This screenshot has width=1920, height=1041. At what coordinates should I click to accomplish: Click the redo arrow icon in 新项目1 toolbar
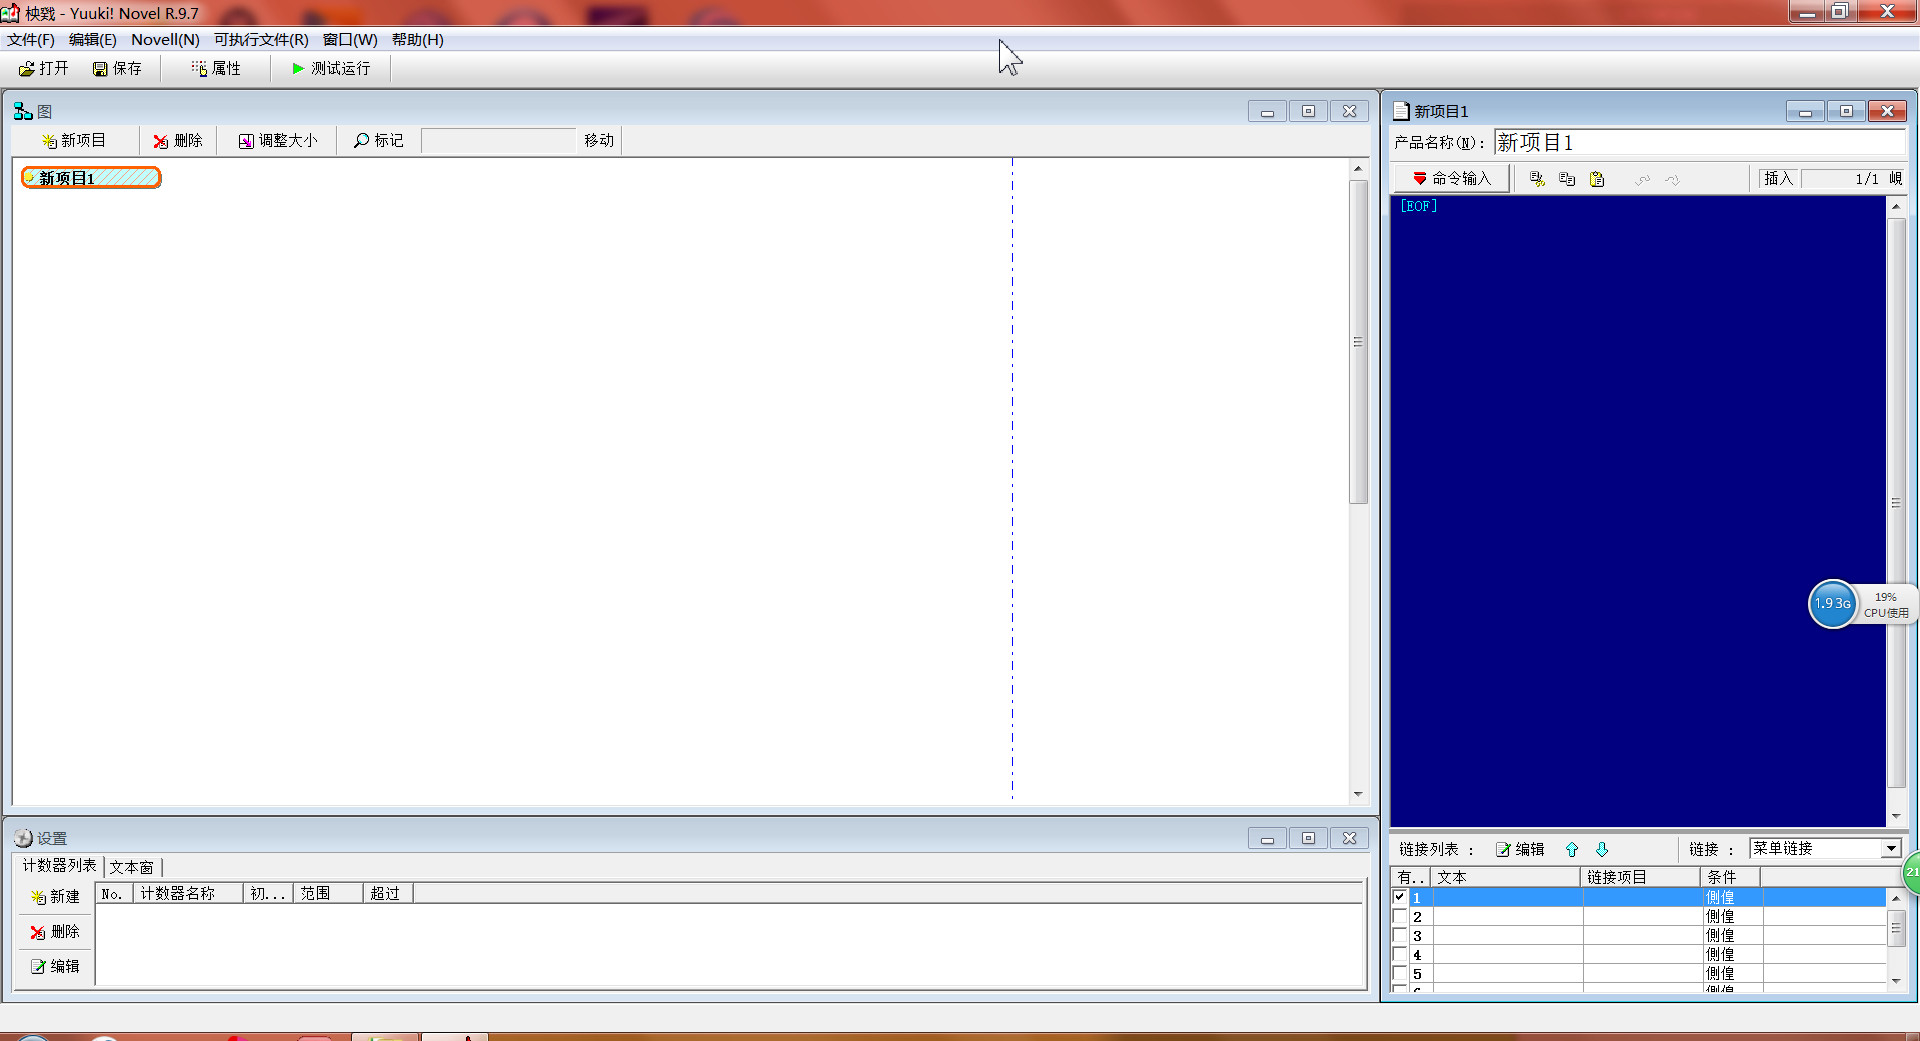point(1672,180)
